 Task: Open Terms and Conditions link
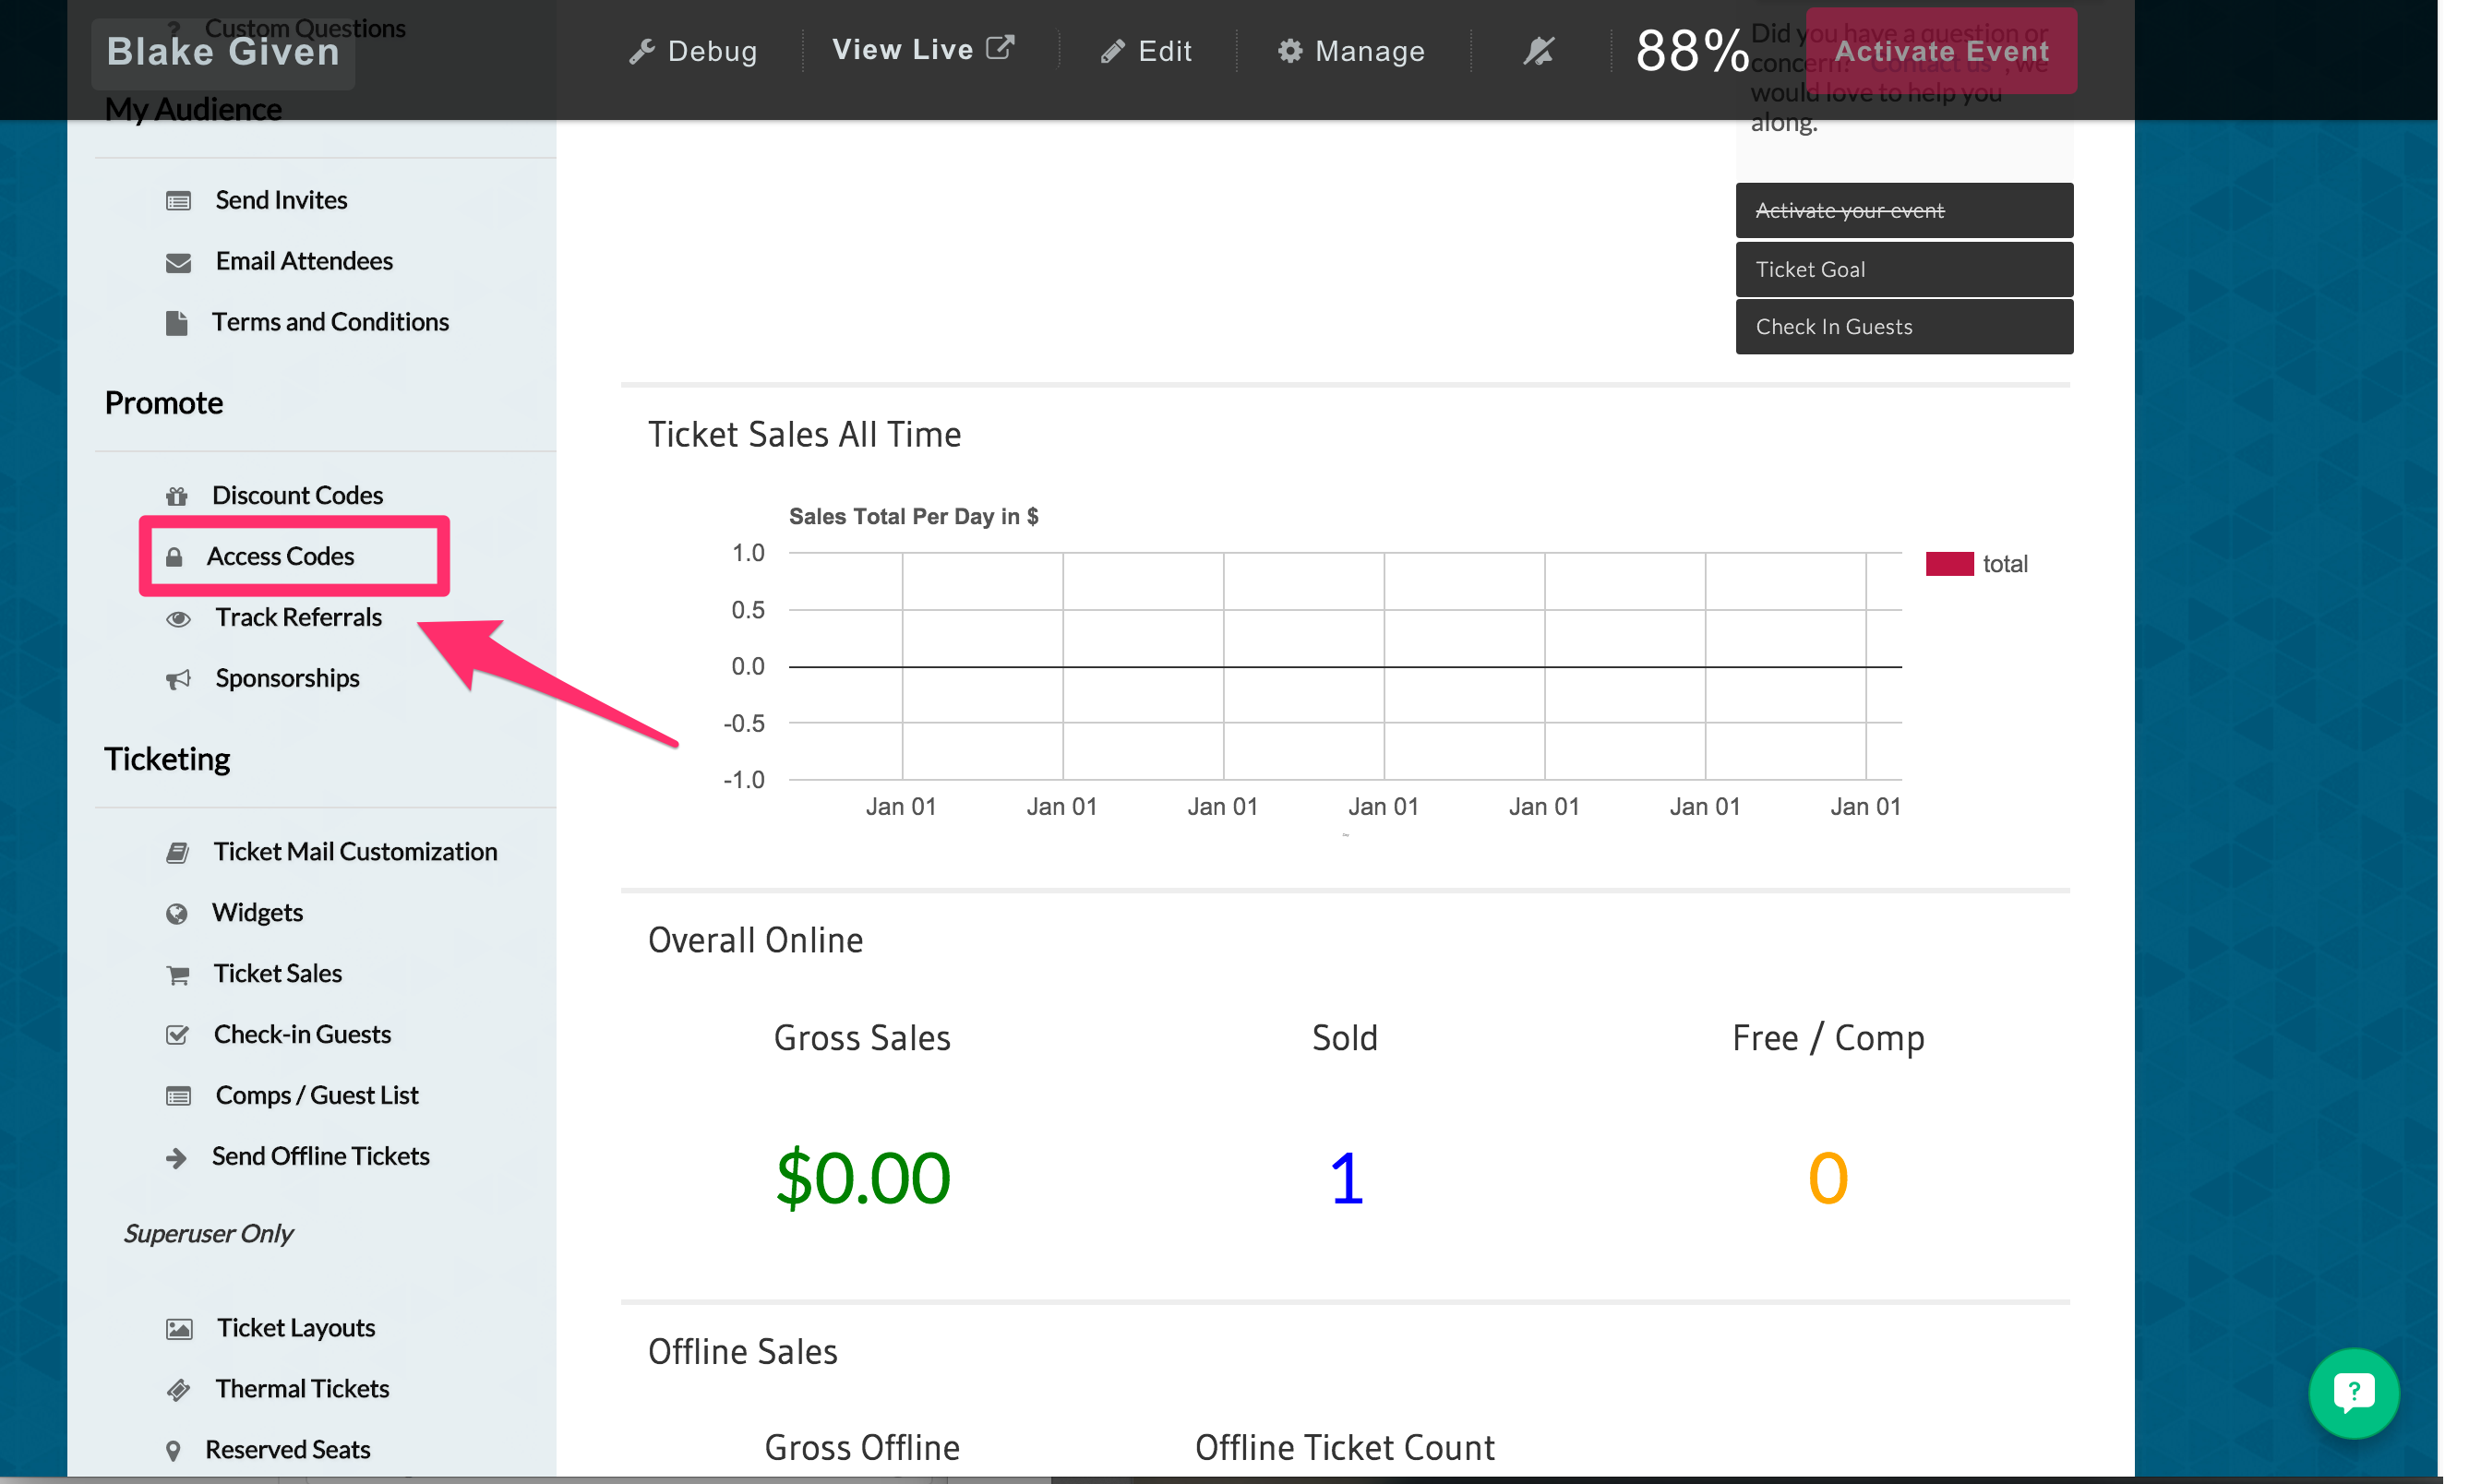tap(330, 322)
